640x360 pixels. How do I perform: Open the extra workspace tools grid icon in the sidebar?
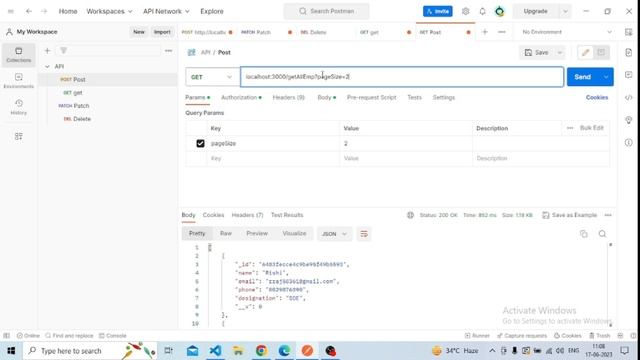pyautogui.click(x=18, y=136)
